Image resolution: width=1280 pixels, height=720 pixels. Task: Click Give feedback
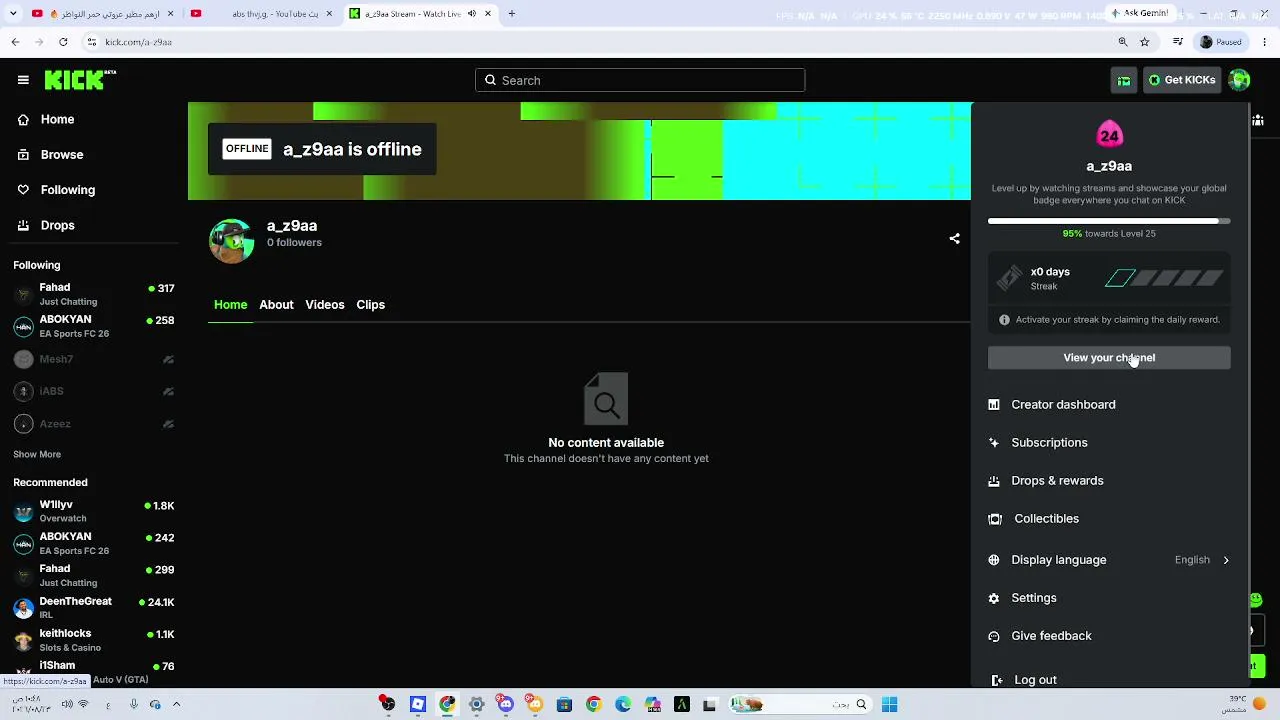click(x=1051, y=636)
